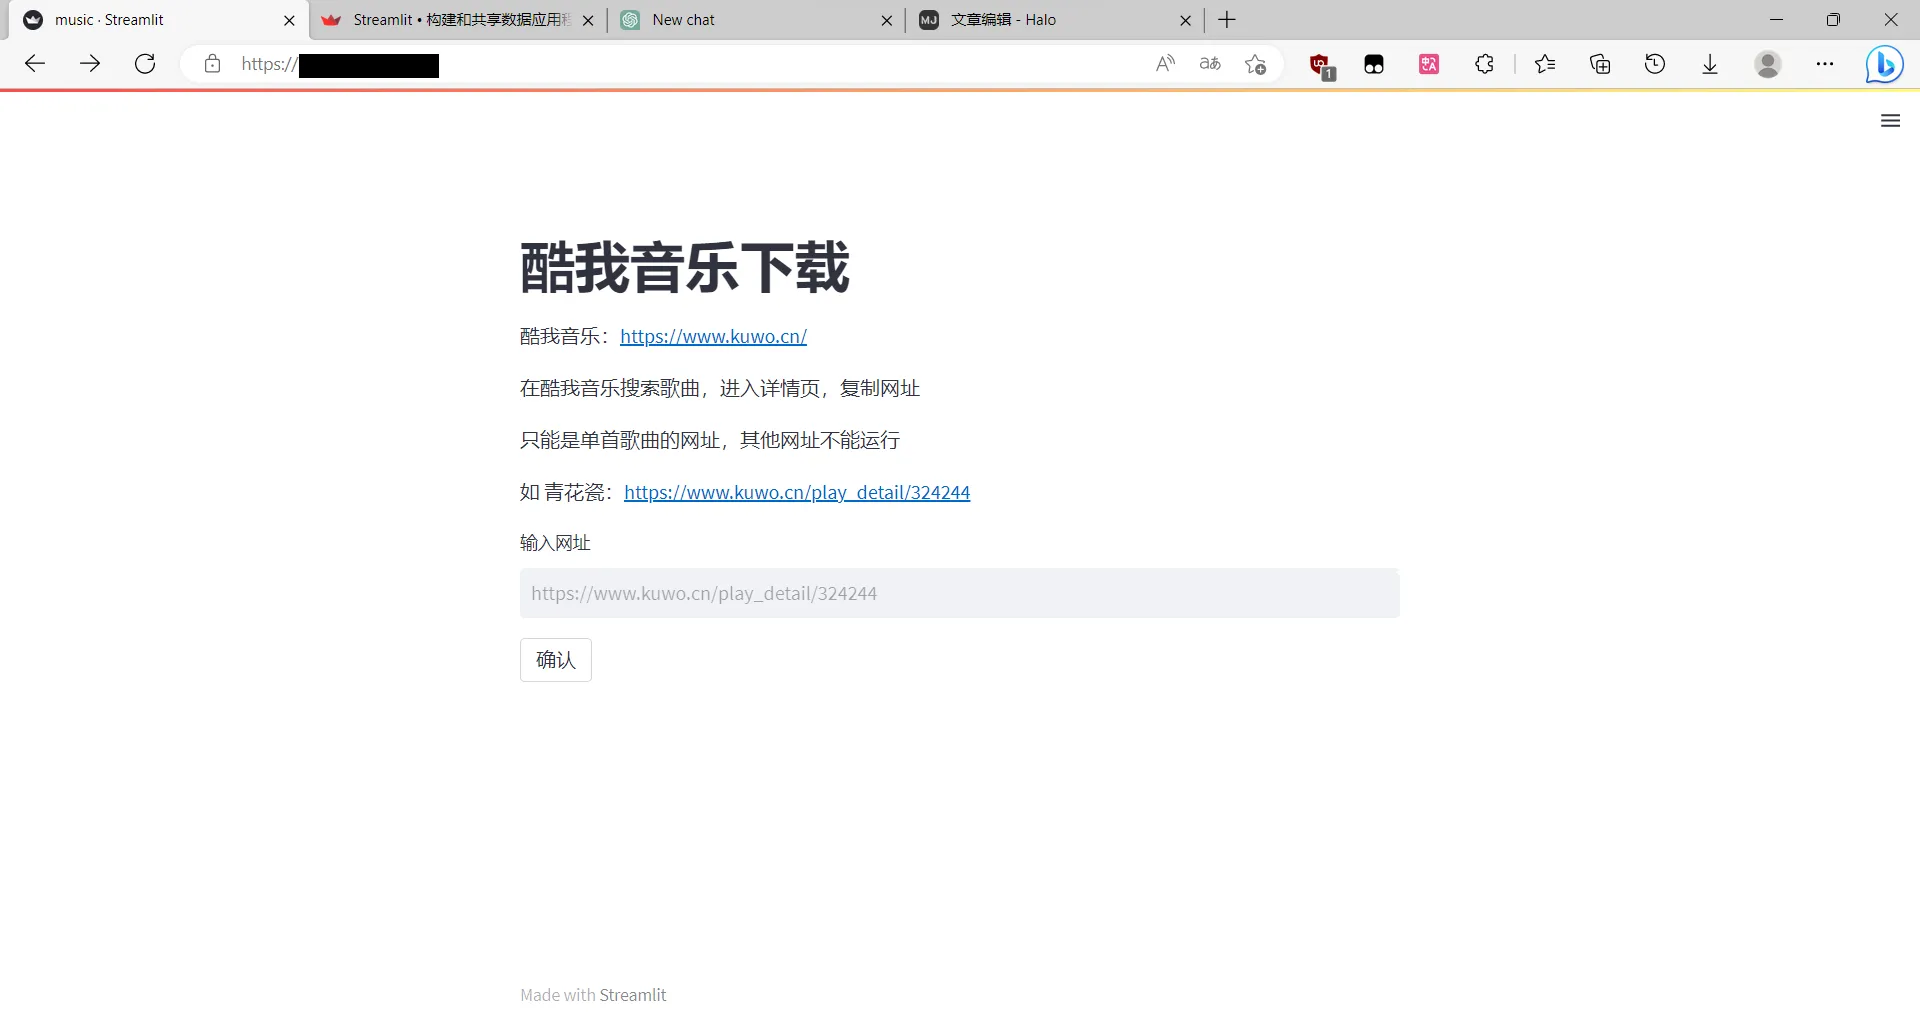Viewport: 1920px width, 1018px height.
Task: Focus the 输入网址 URL input field
Action: (x=959, y=593)
